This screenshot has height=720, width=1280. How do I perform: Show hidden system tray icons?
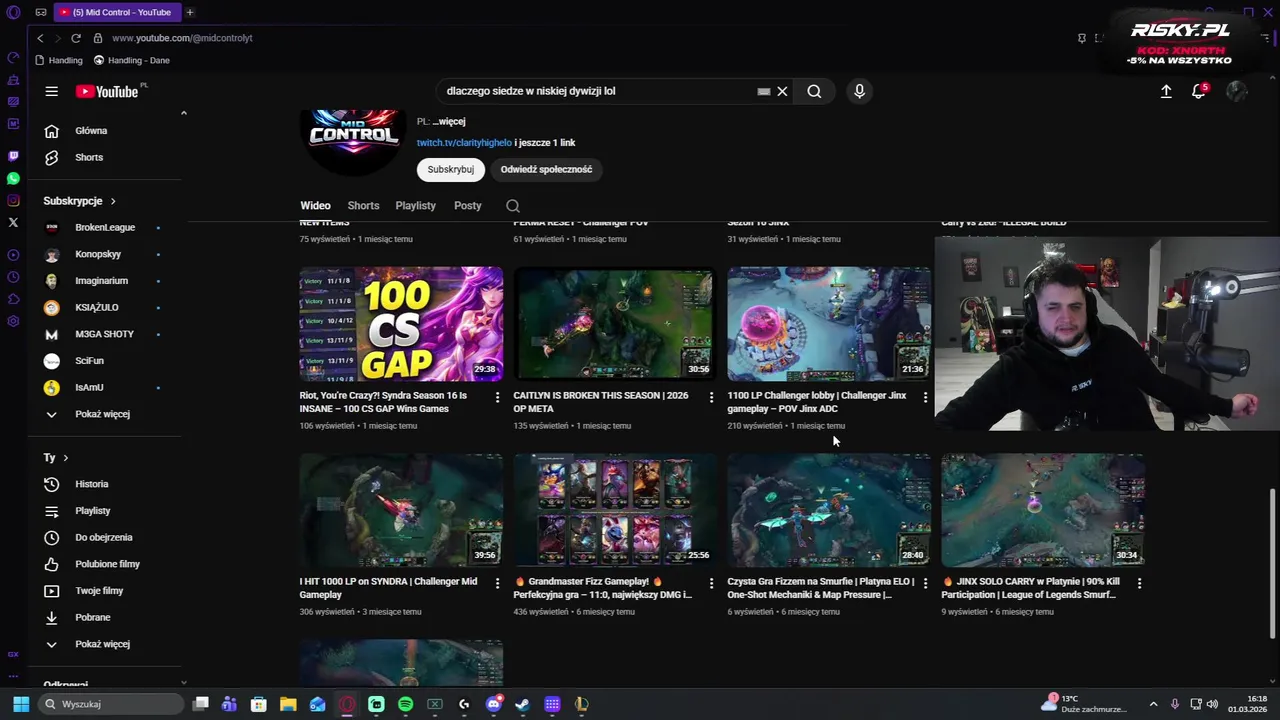pyautogui.click(x=1153, y=704)
